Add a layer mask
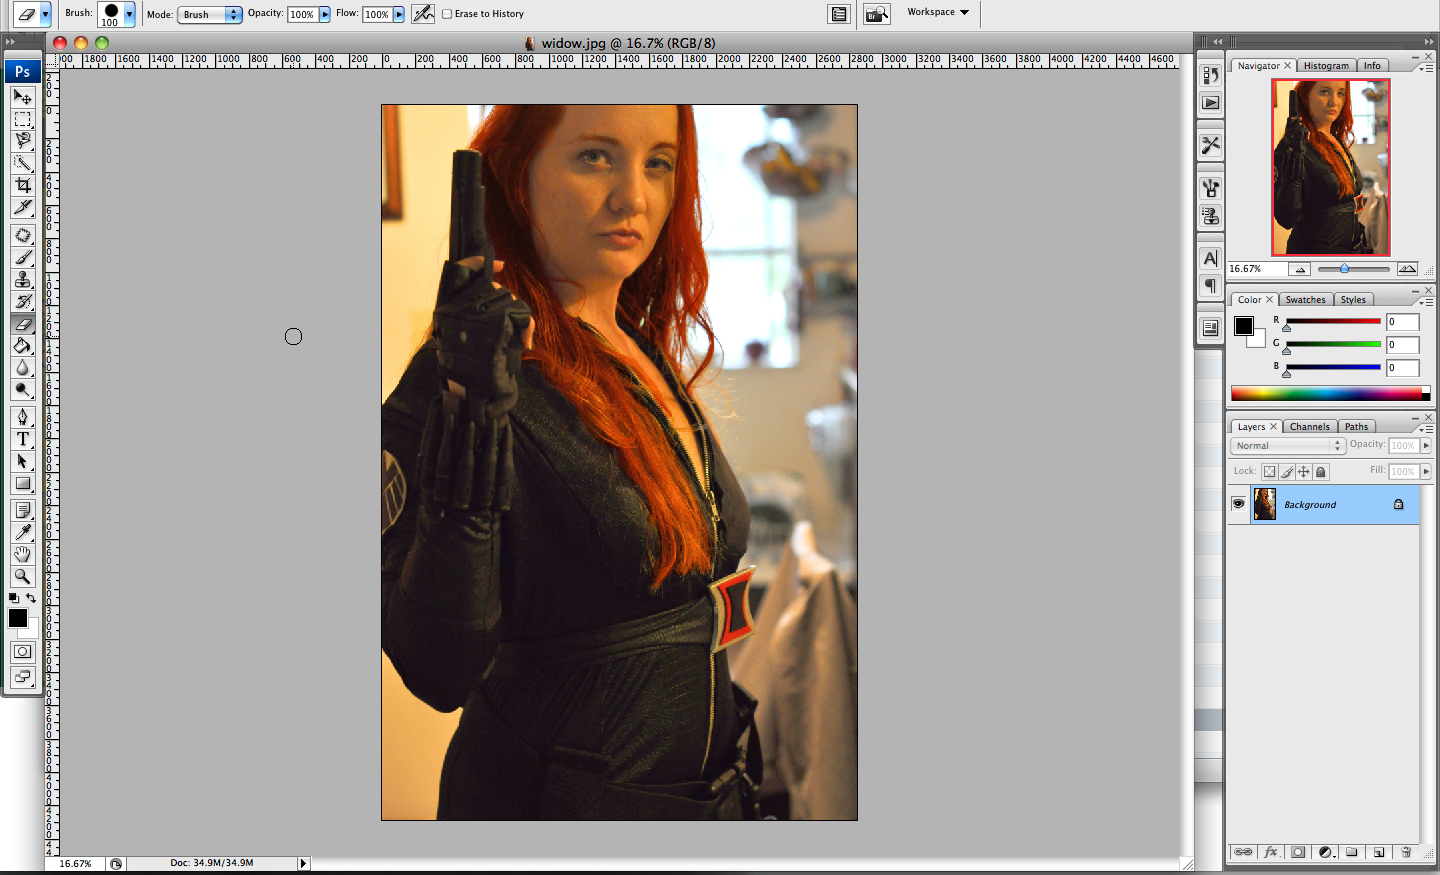Image resolution: width=1440 pixels, height=875 pixels. tap(1298, 852)
